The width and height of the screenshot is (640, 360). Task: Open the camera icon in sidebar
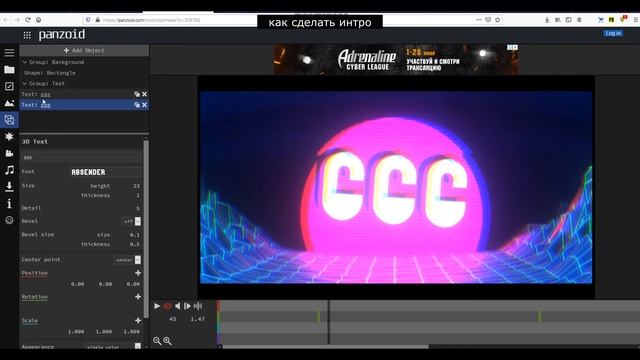pyautogui.click(x=9, y=153)
